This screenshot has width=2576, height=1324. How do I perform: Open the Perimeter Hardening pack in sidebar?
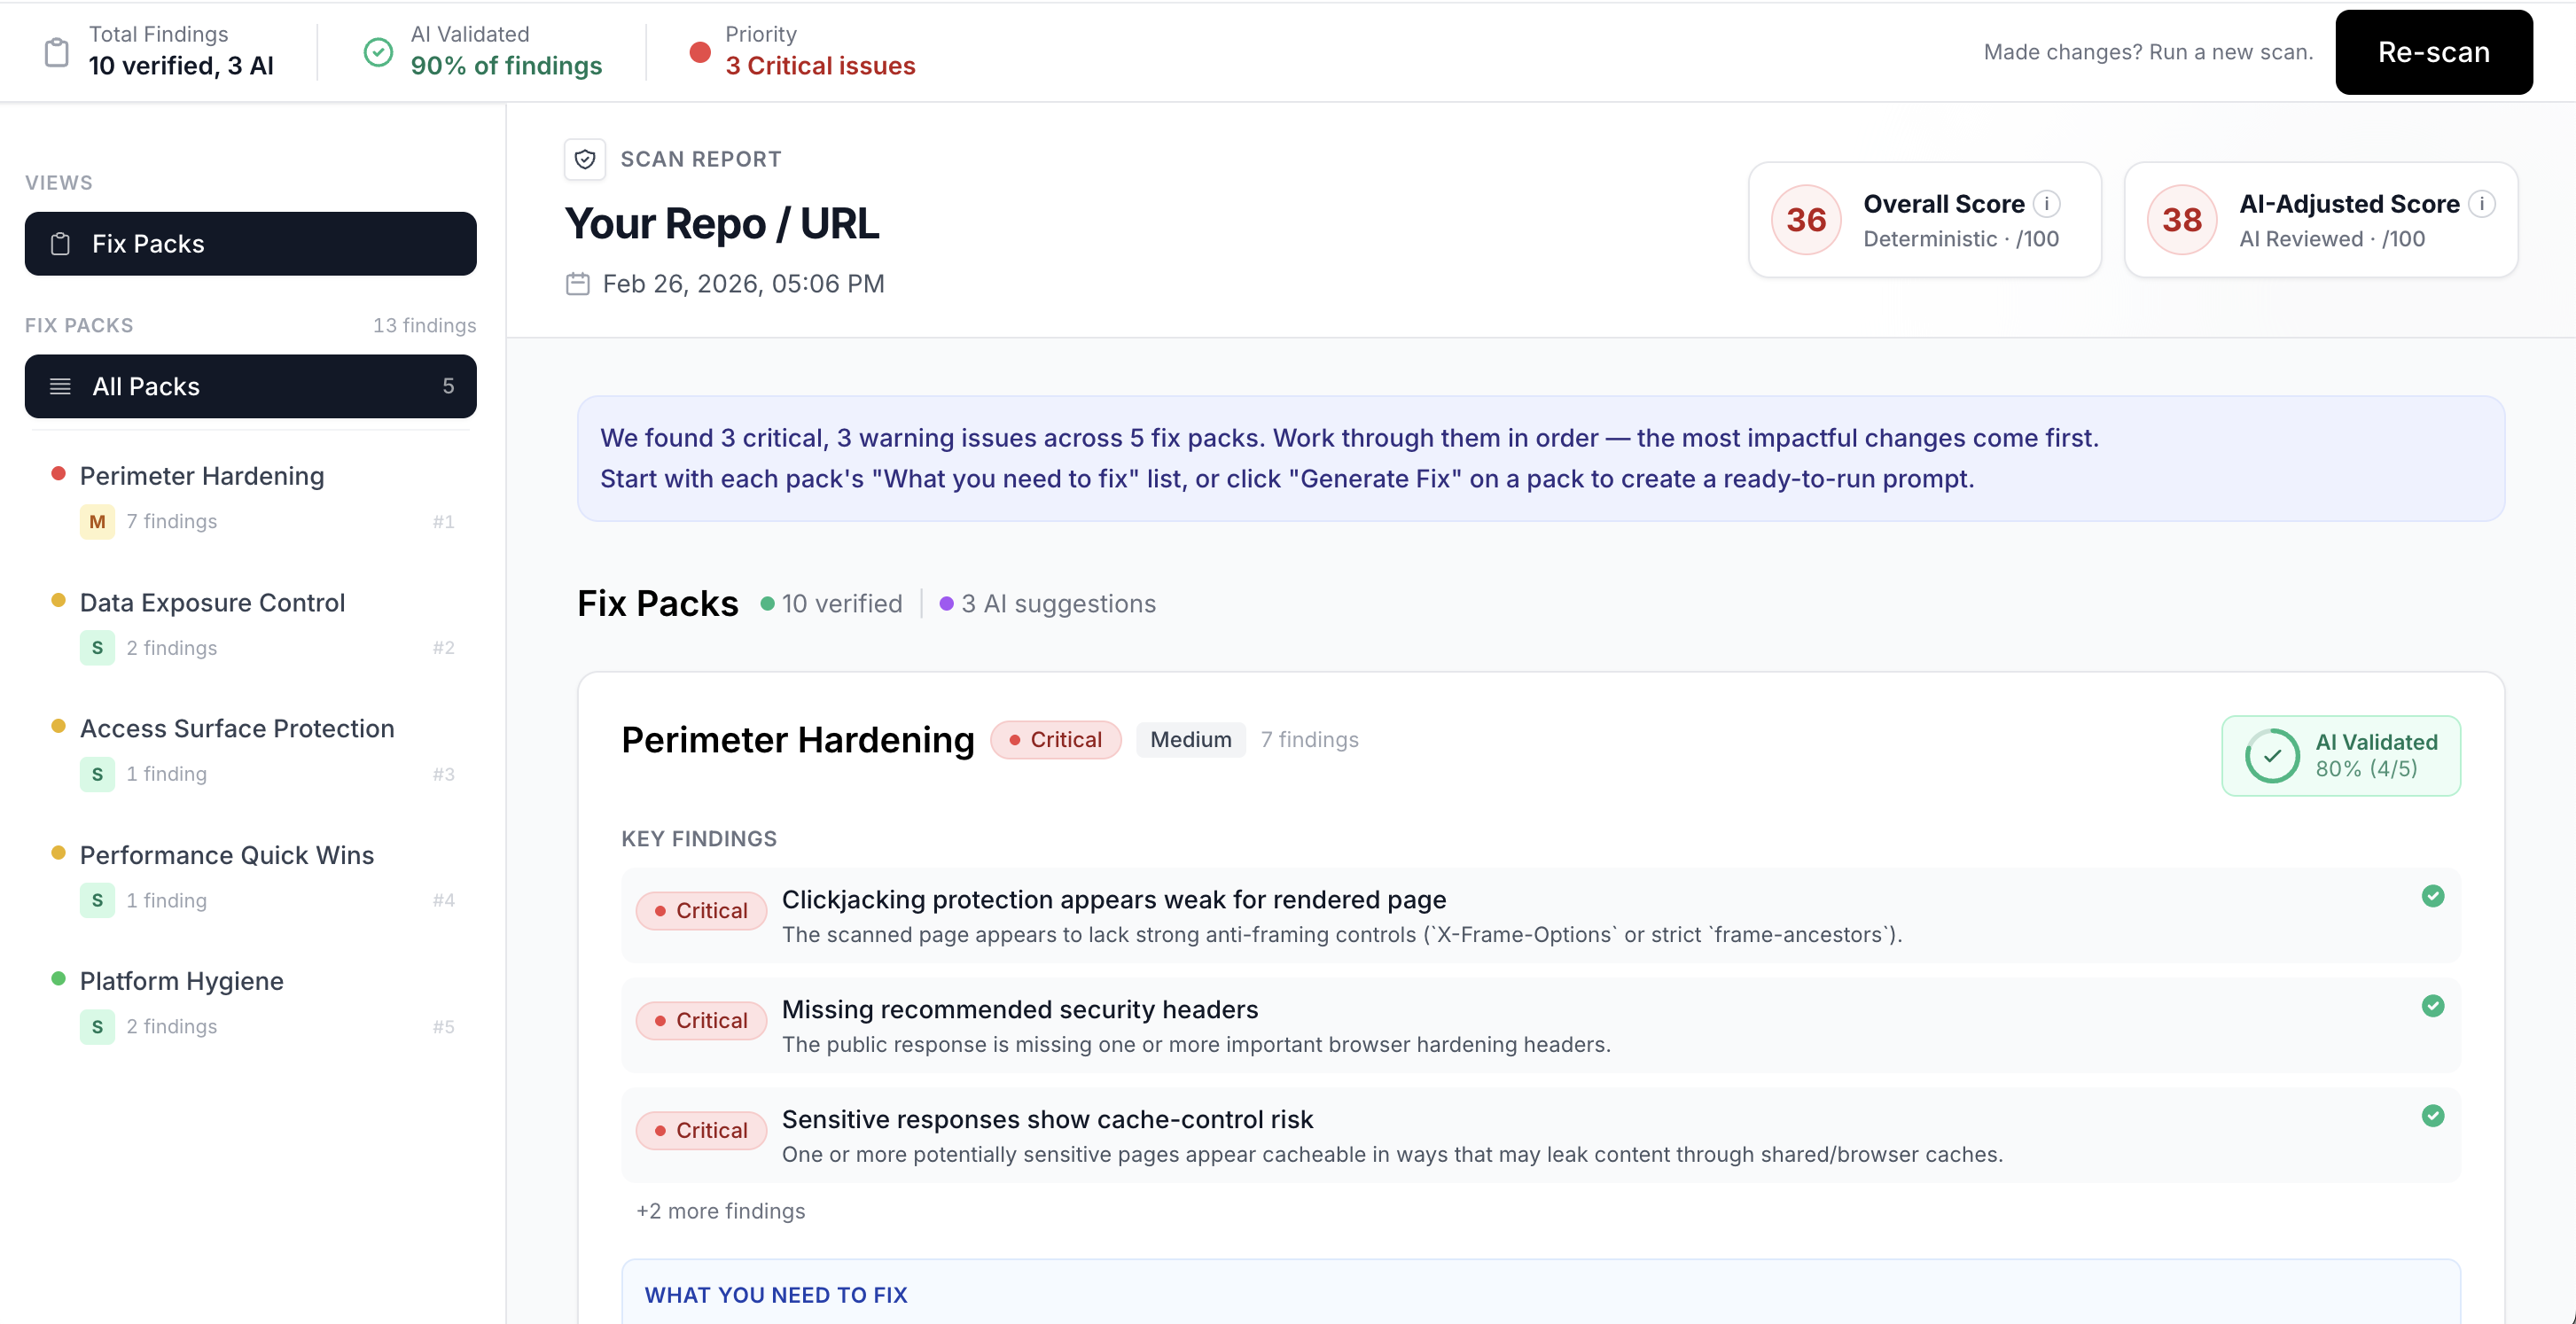202,476
